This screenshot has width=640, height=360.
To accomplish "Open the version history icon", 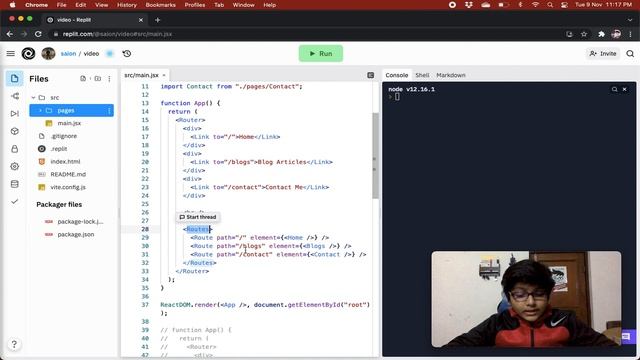I will pyautogui.click(x=127, y=53).
